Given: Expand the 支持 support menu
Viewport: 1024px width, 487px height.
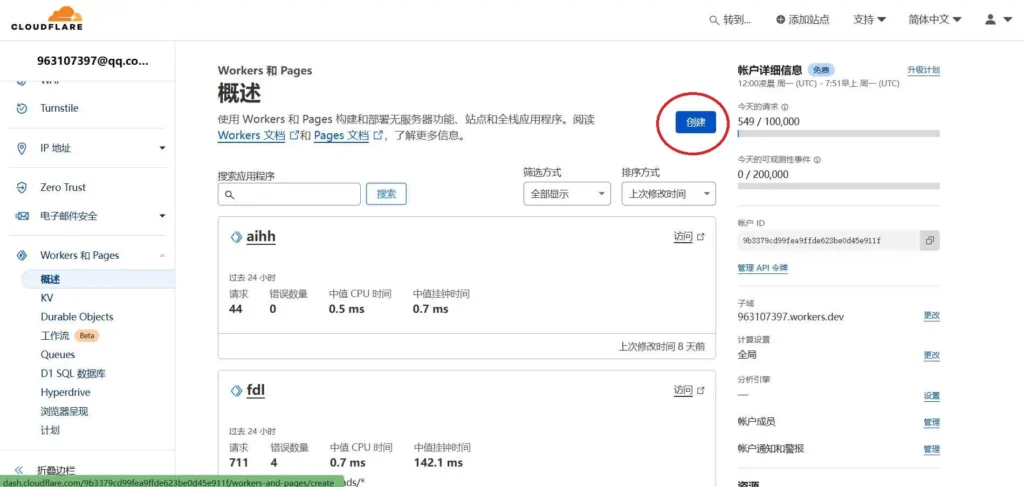Looking at the screenshot, I should tap(869, 19).
